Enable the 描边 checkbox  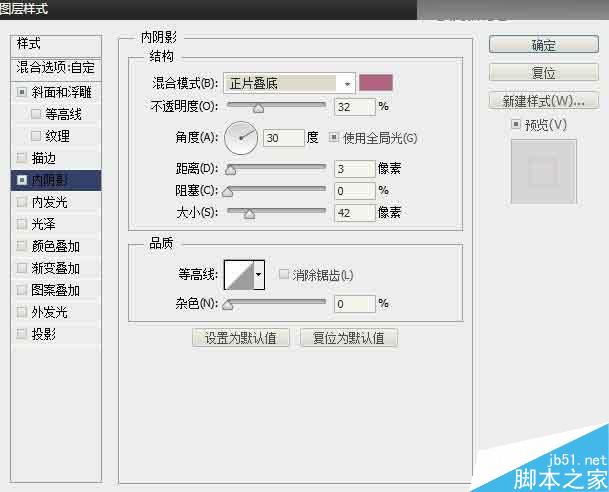coord(22,158)
